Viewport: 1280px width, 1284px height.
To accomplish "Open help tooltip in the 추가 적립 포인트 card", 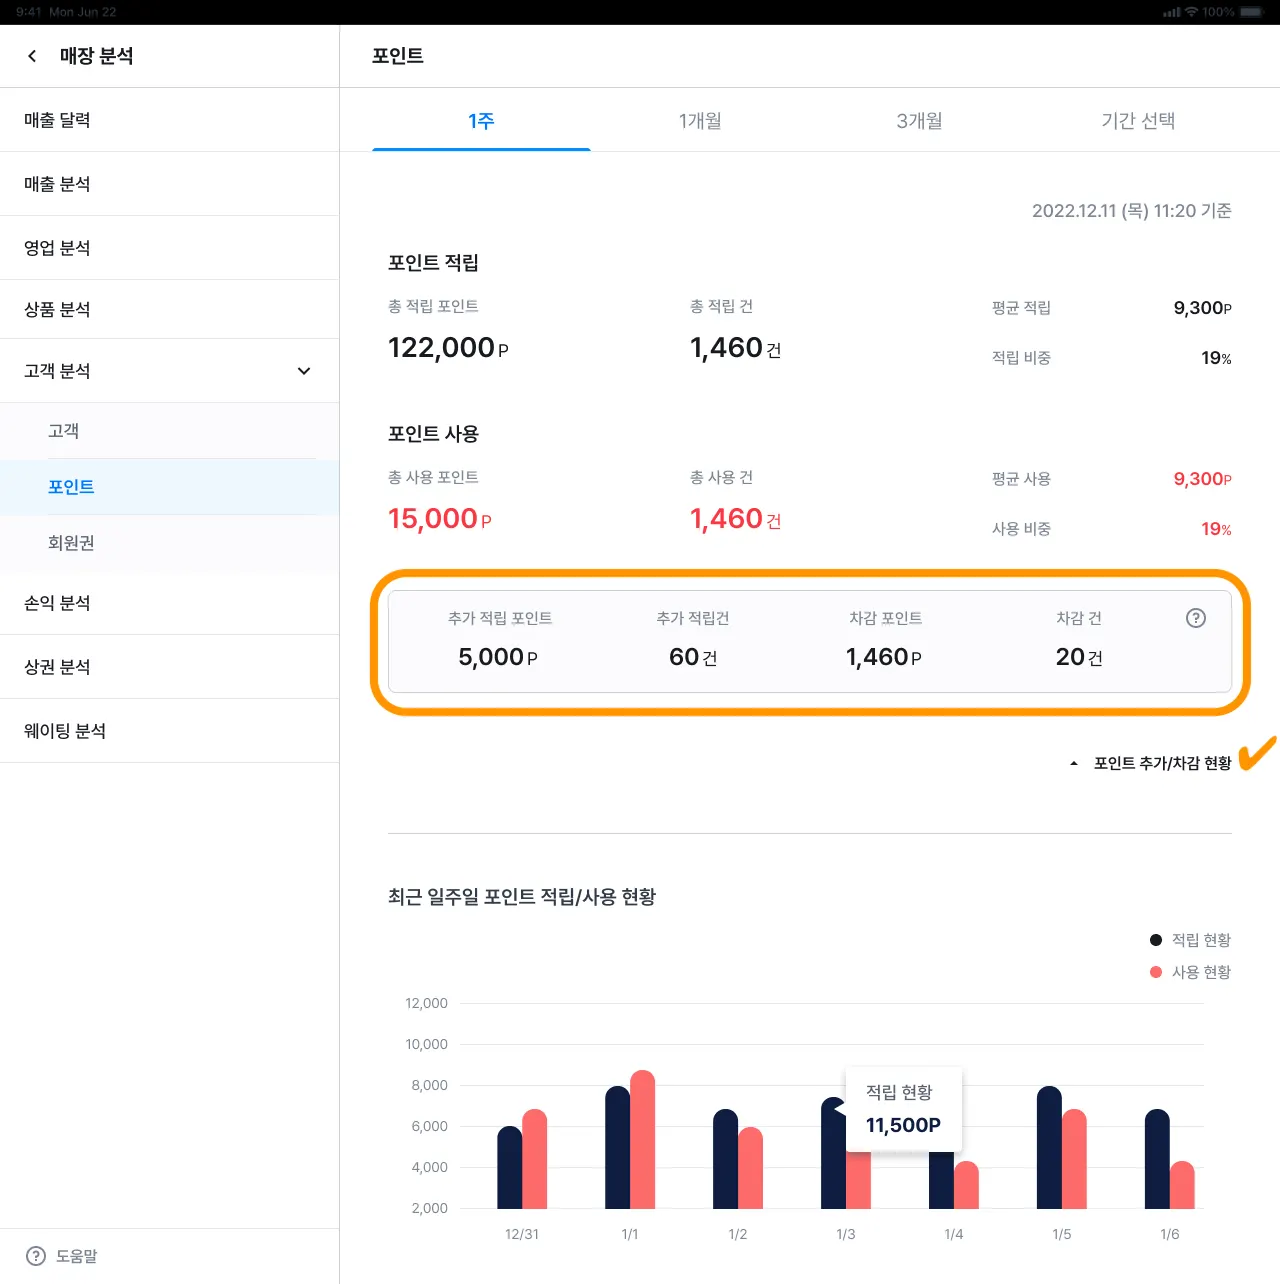I will 1195,618.
